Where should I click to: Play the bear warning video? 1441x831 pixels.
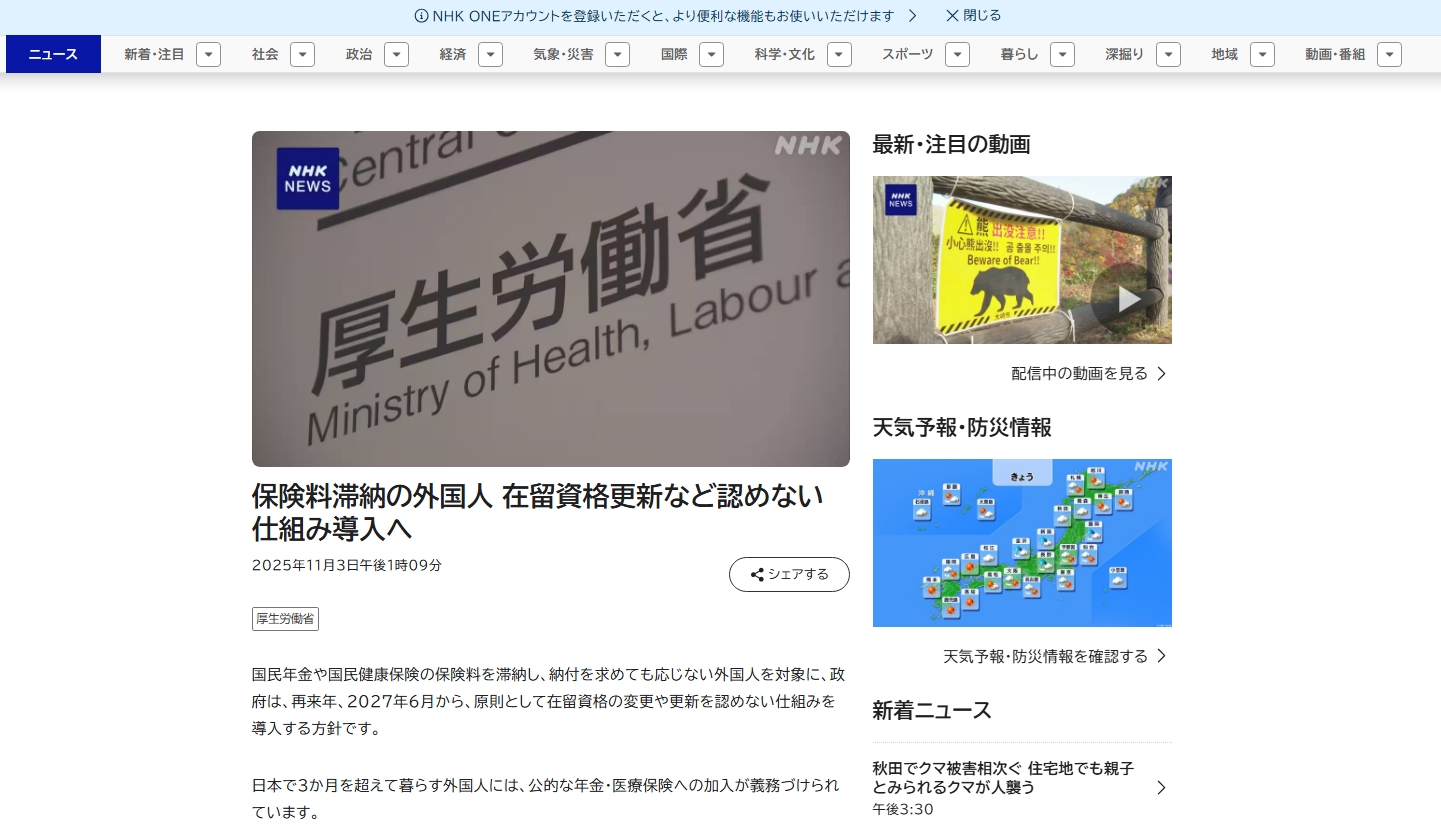click(x=1129, y=298)
